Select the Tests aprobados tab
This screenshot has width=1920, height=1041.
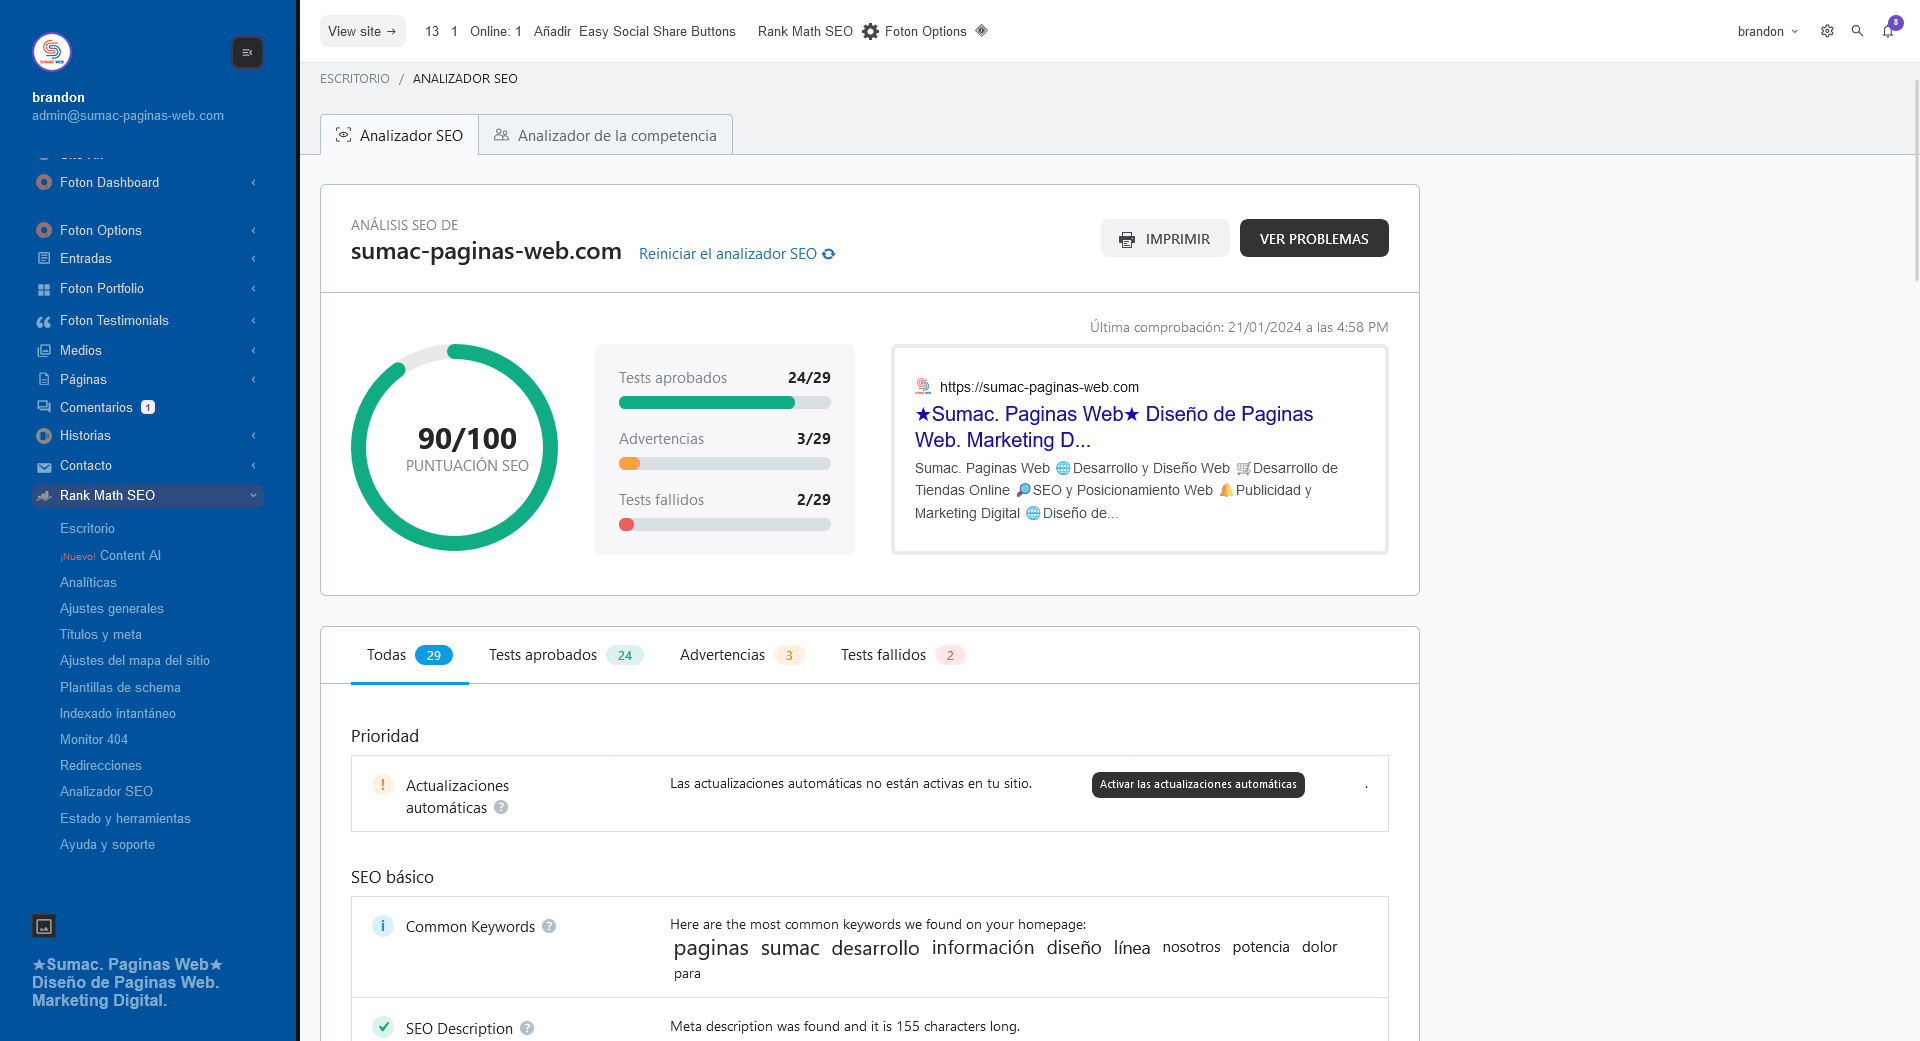click(x=565, y=655)
